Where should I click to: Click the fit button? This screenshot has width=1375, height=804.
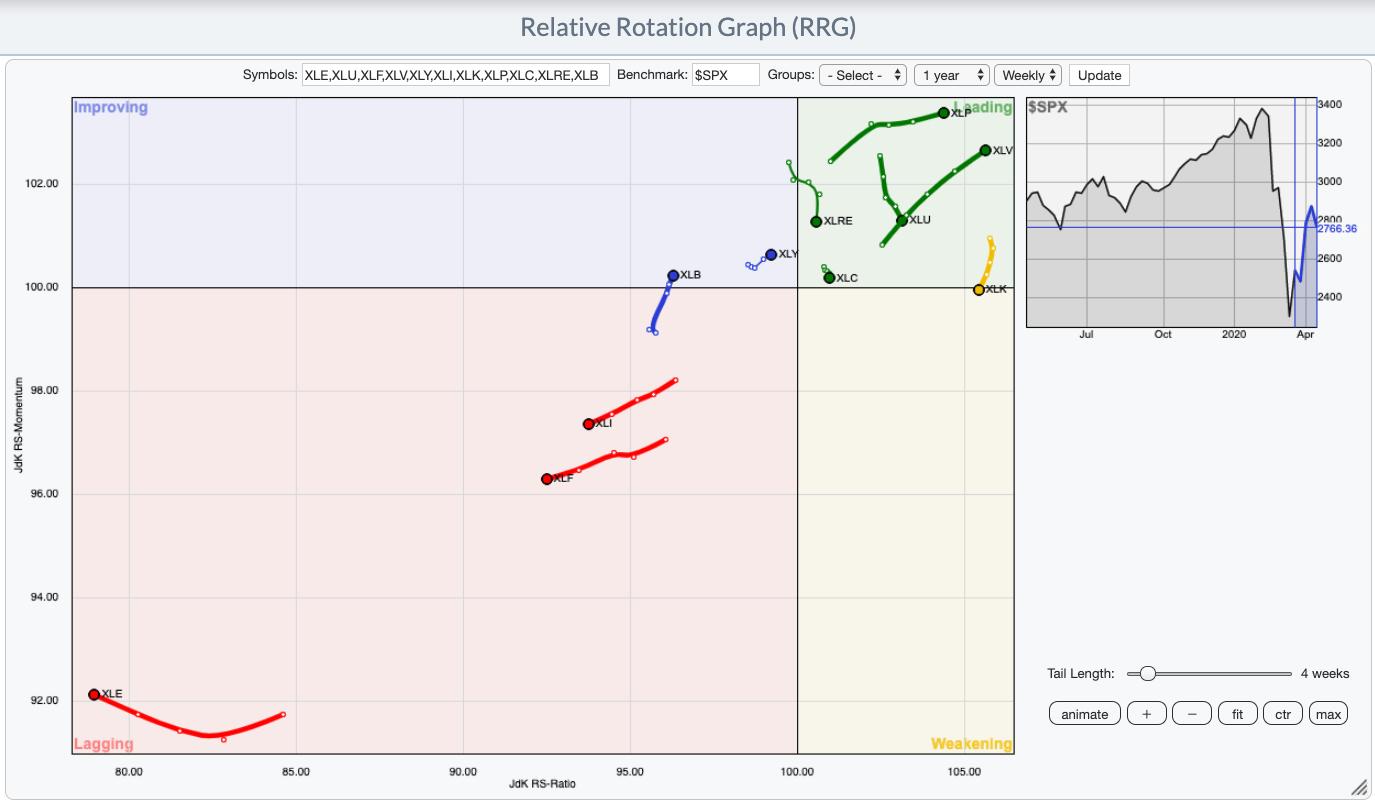pyautogui.click(x=1237, y=714)
